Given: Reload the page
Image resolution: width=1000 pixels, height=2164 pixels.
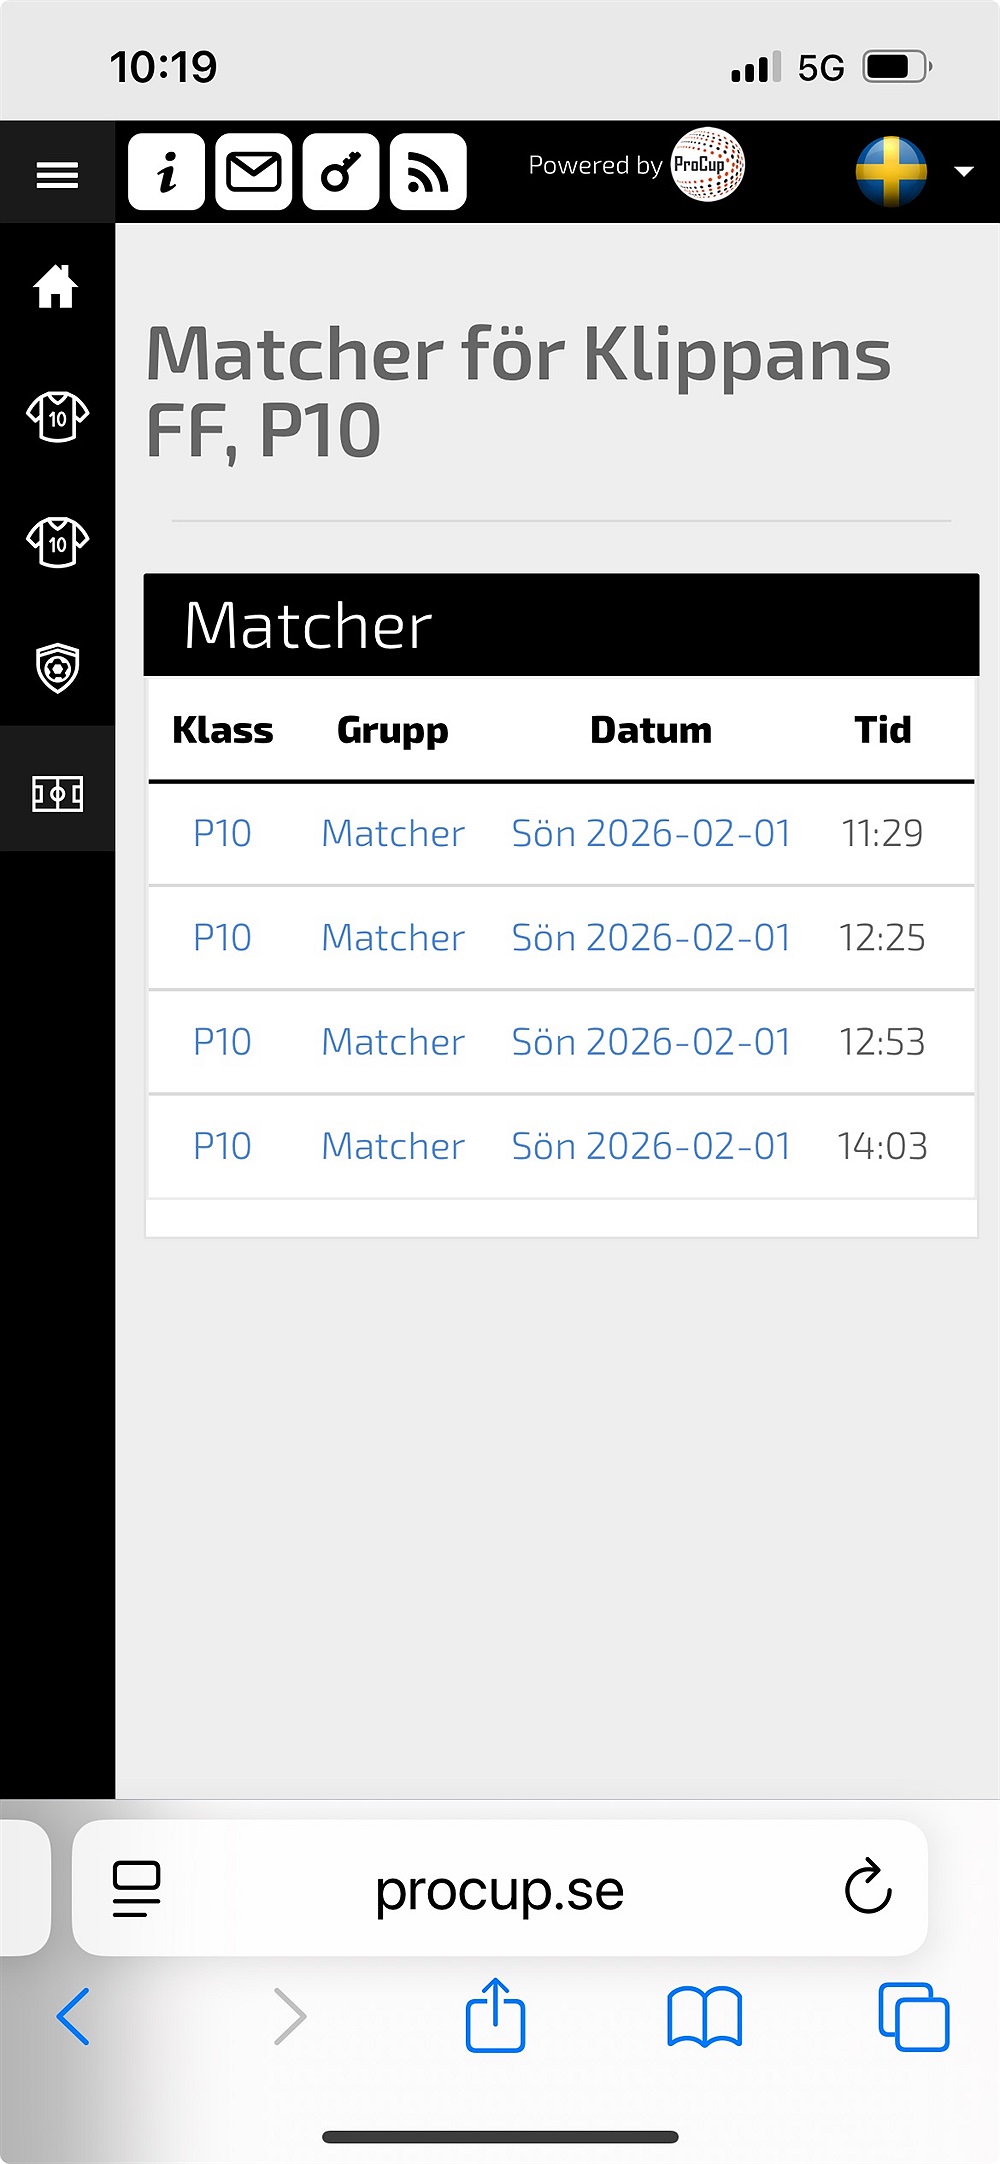Looking at the screenshot, I should click(867, 1888).
